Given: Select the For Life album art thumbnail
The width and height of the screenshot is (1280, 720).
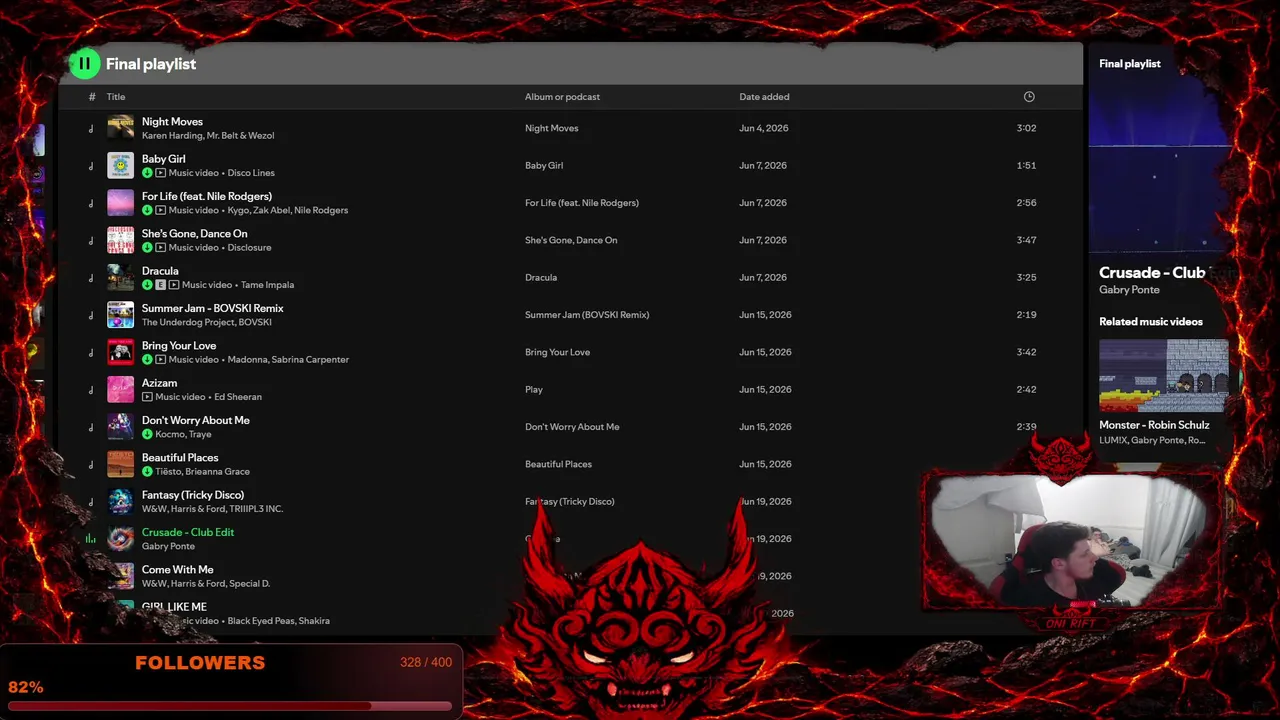Looking at the screenshot, I should (x=120, y=203).
